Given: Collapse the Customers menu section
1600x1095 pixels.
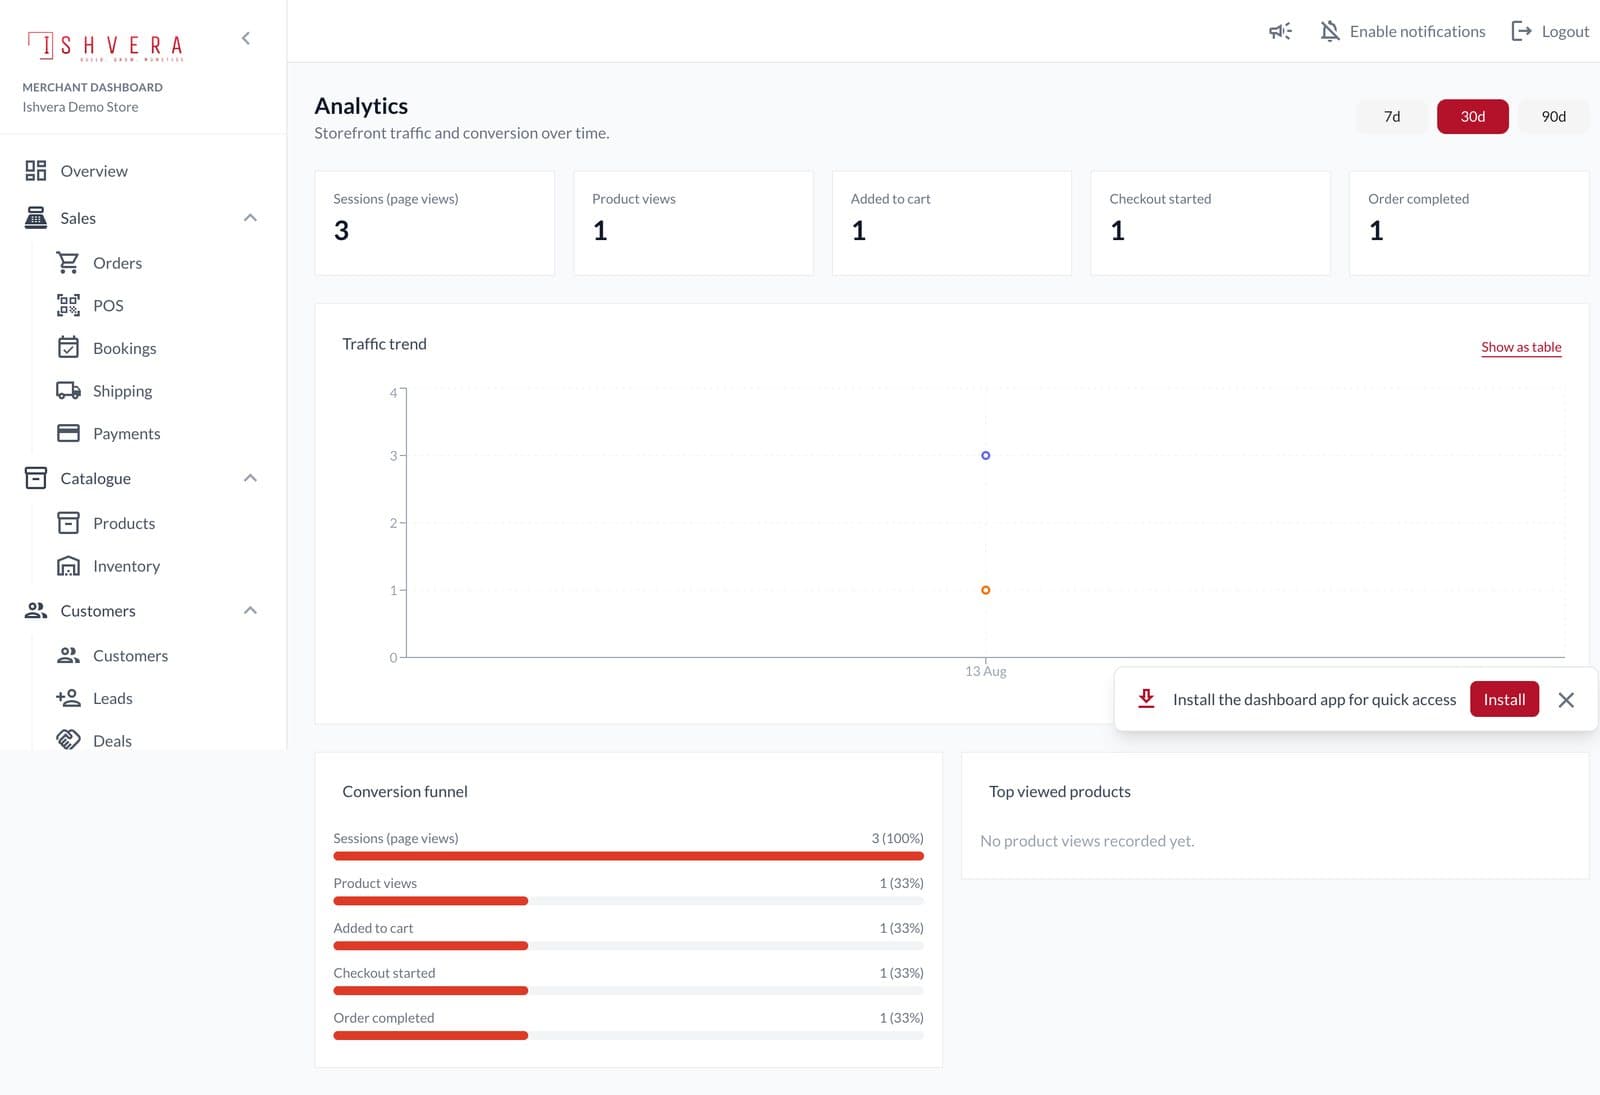Looking at the screenshot, I should coord(250,610).
